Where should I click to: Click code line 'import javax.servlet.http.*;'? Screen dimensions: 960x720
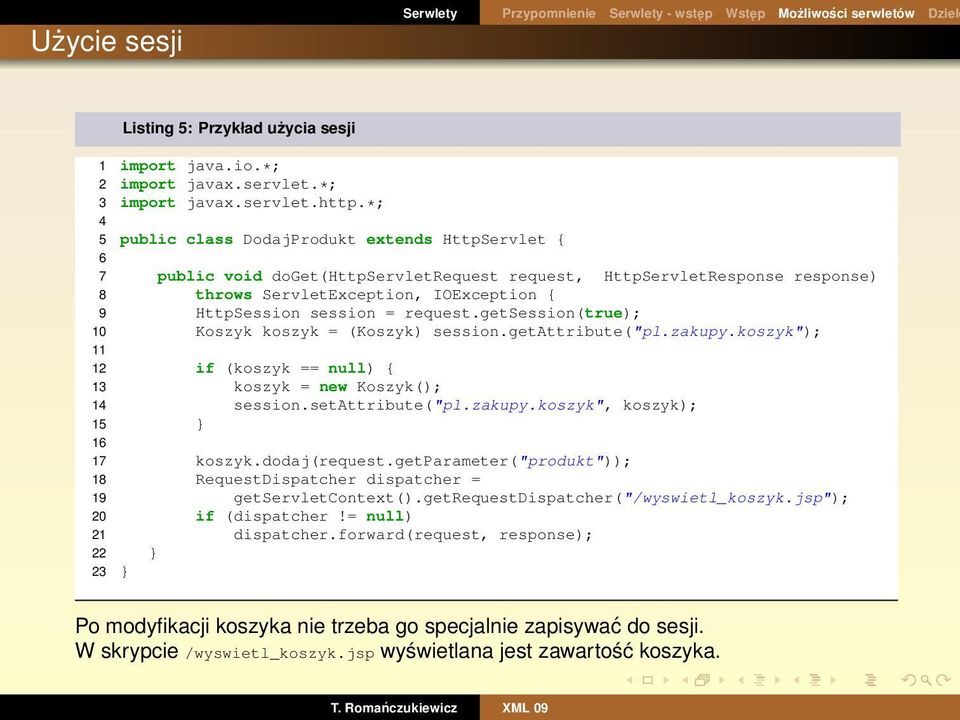pos(252,203)
